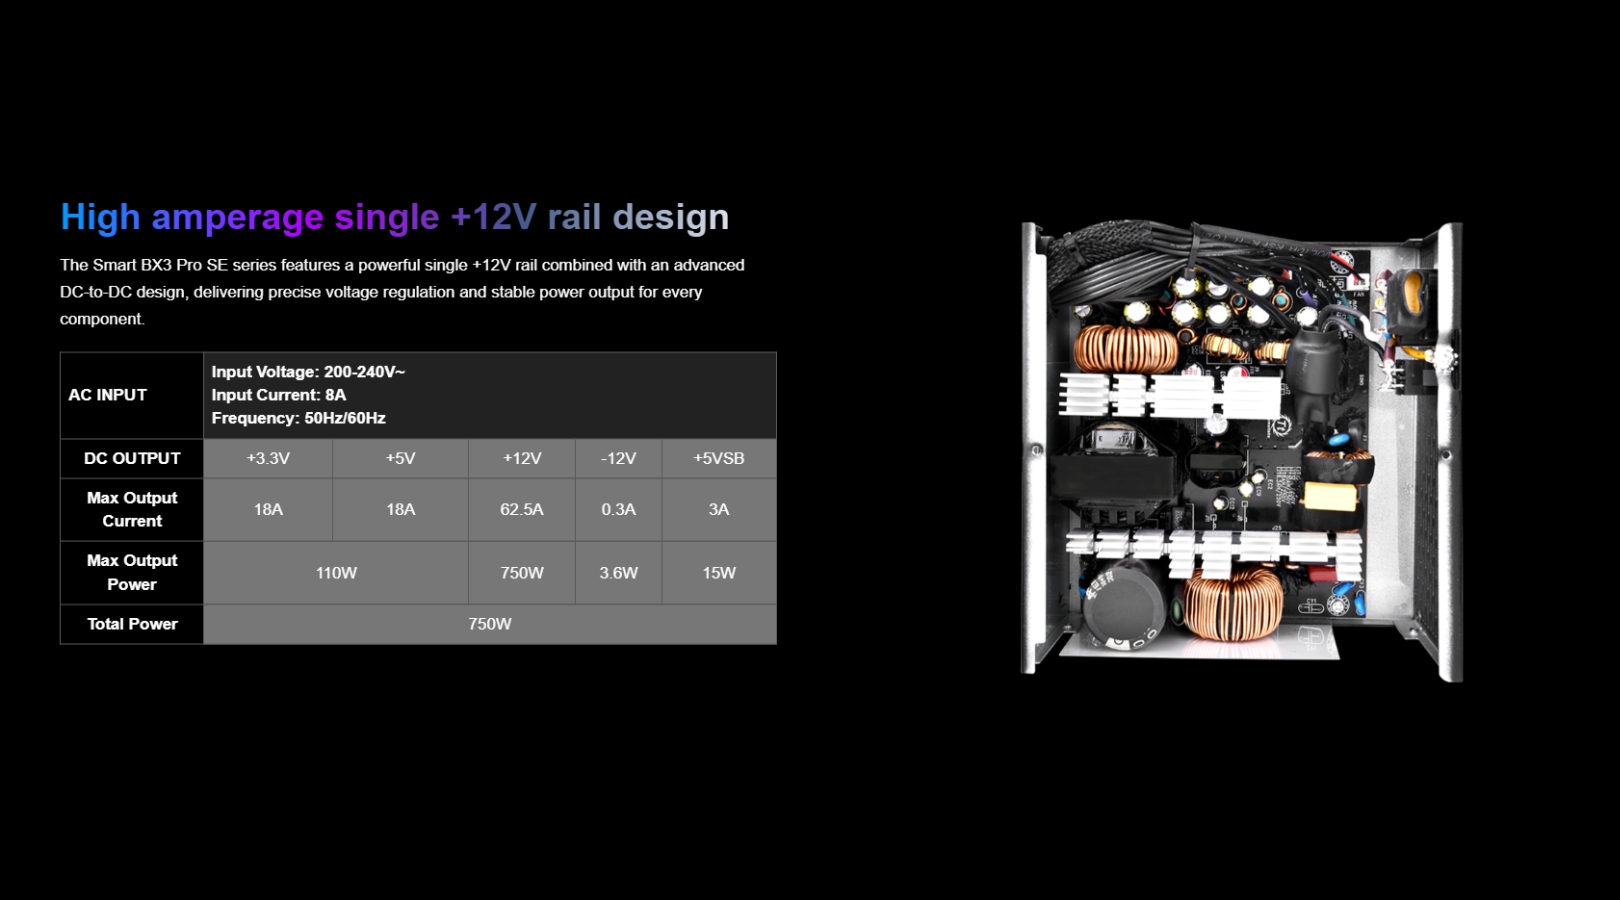Select the "Max Output Power" row header
Viewport: 1620px width, 900px height.
(x=132, y=573)
